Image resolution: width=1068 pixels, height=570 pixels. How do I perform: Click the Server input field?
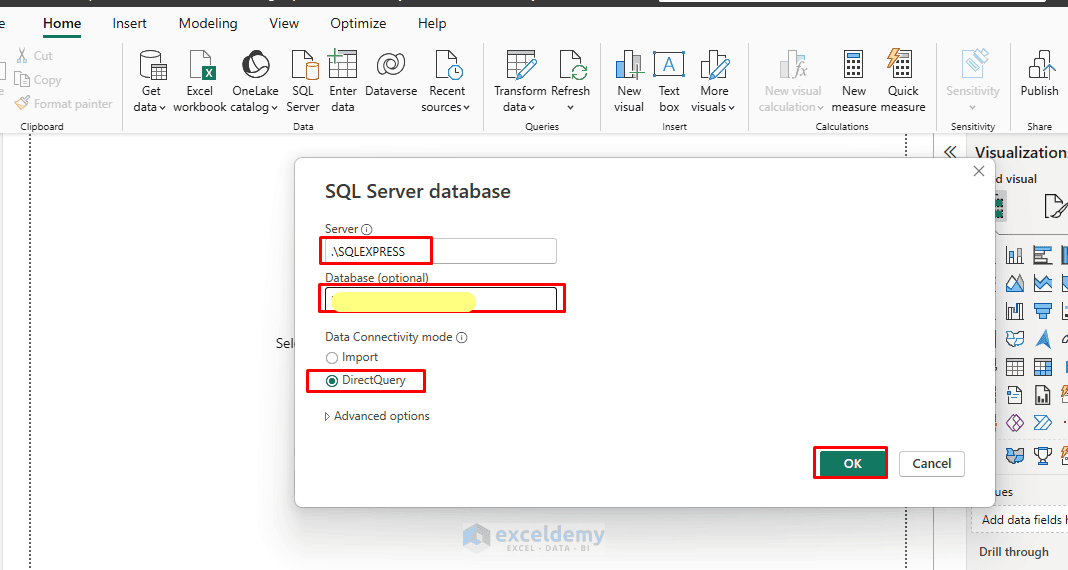point(441,251)
